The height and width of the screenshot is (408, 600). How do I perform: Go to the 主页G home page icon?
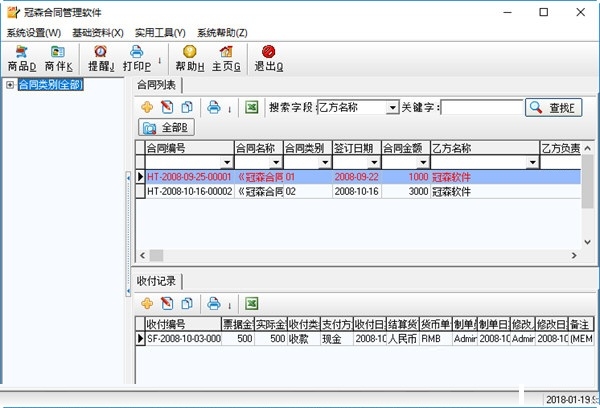click(226, 59)
